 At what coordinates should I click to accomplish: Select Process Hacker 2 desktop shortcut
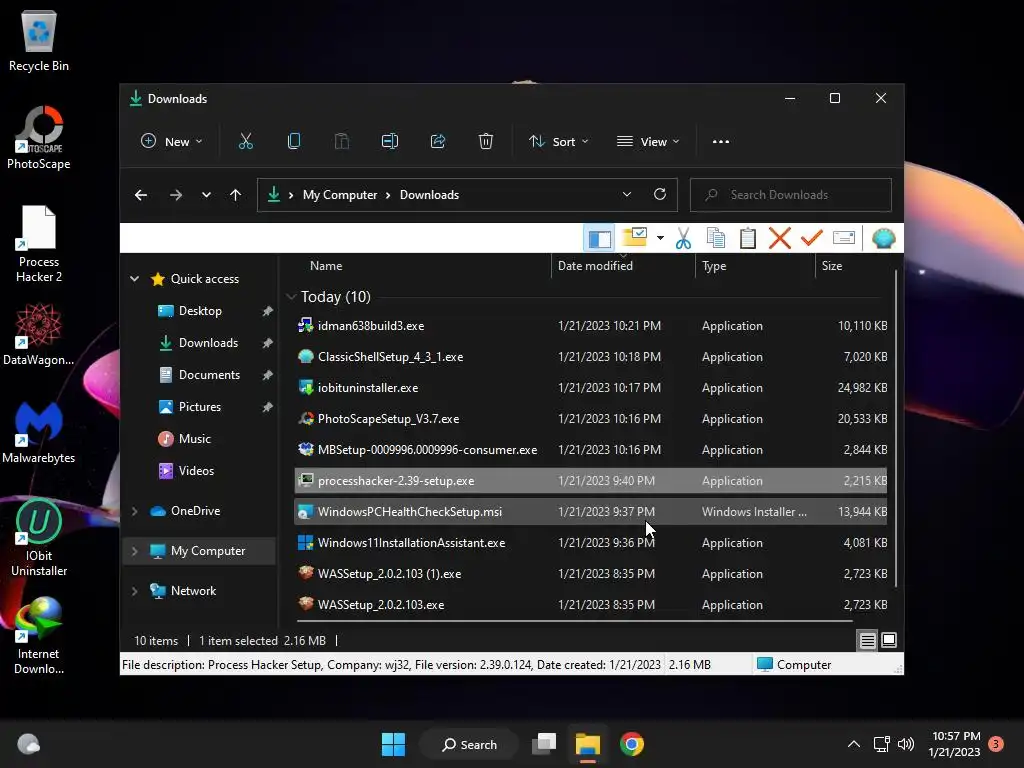[39, 244]
